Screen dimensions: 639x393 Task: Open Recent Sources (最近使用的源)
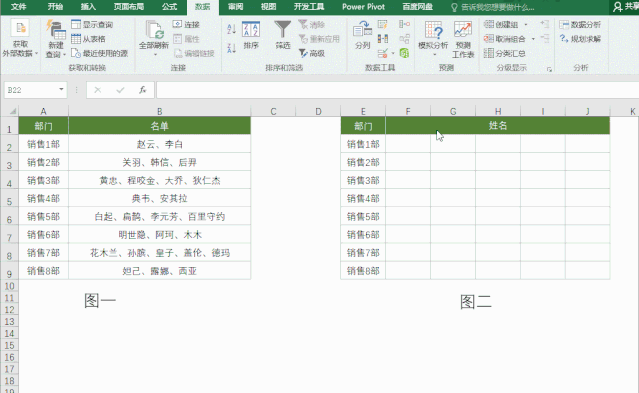tap(100, 53)
